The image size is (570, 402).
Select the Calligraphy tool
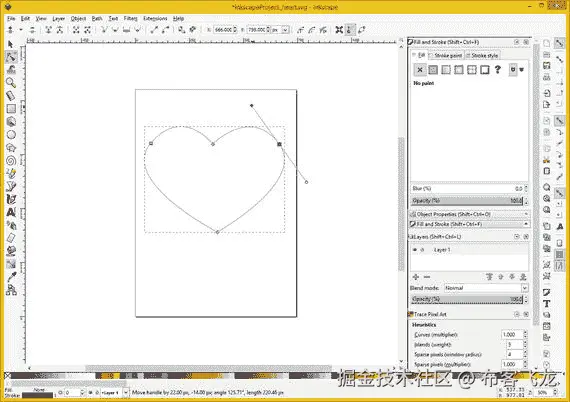(11, 199)
